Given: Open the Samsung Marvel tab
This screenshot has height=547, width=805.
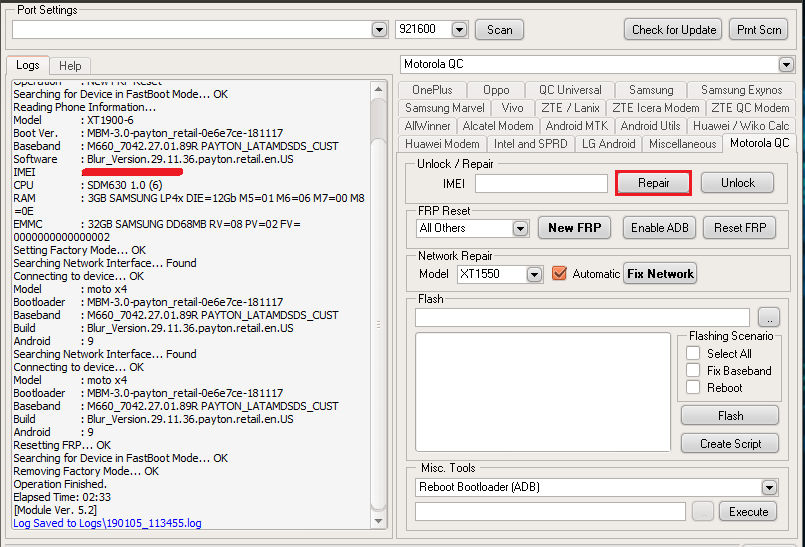Looking at the screenshot, I should tap(445, 108).
